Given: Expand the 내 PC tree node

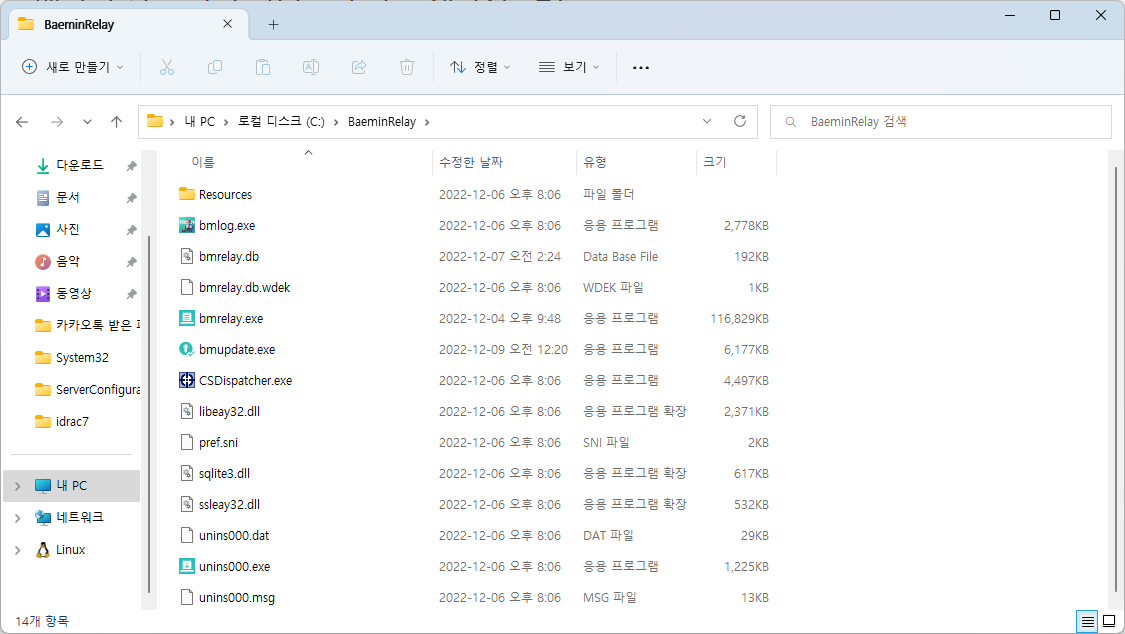Looking at the screenshot, I should [17, 486].
